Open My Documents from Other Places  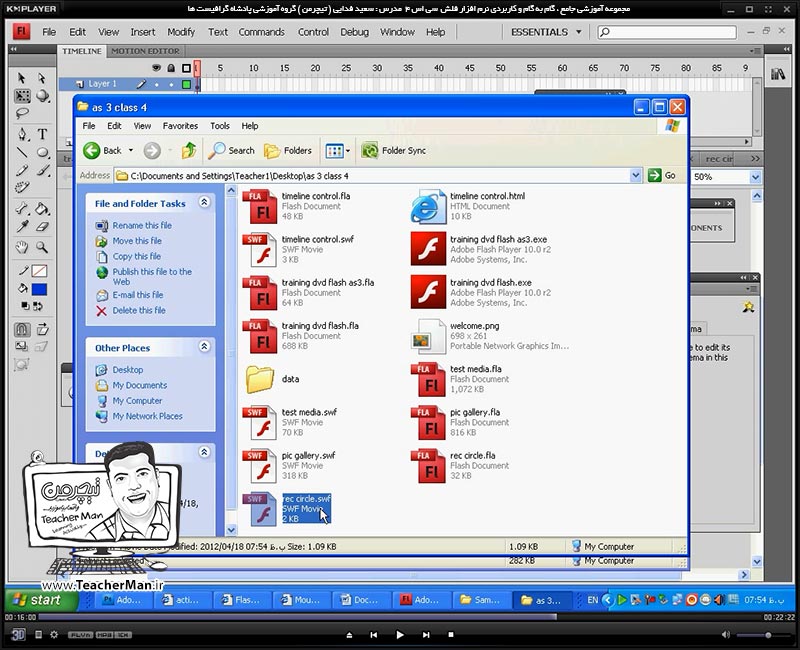tap(140, 385)
